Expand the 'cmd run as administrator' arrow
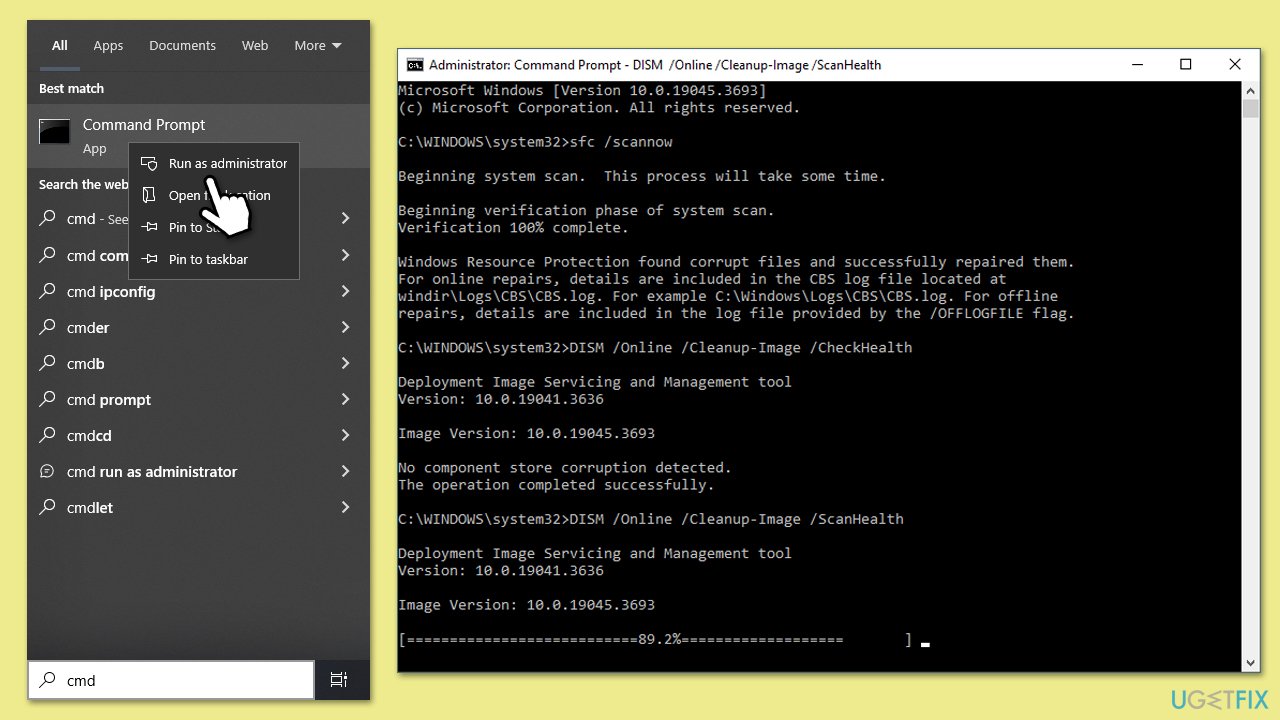1280x720 pixels. click(345, 471)
